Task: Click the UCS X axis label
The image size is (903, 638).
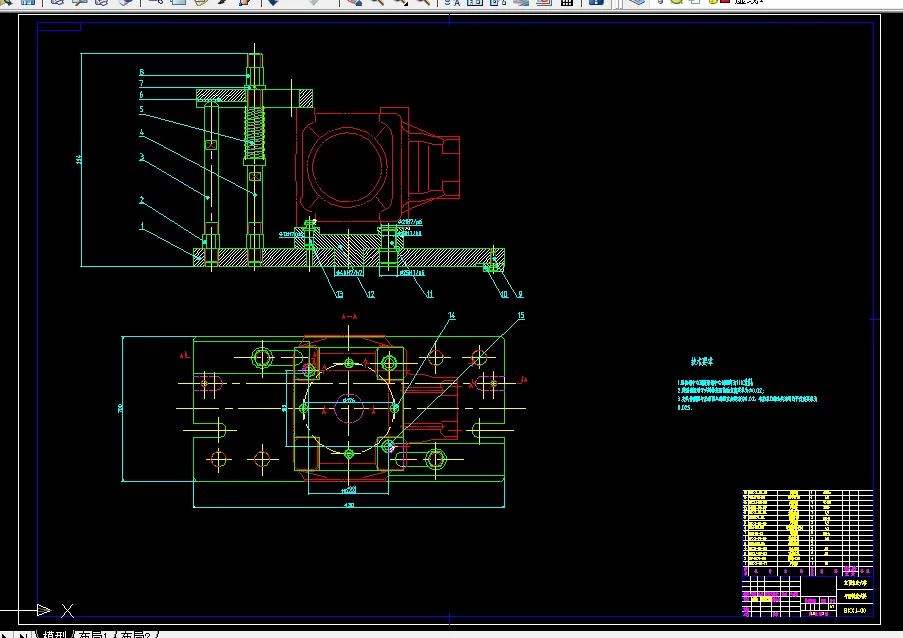Action: click(67, 610)
